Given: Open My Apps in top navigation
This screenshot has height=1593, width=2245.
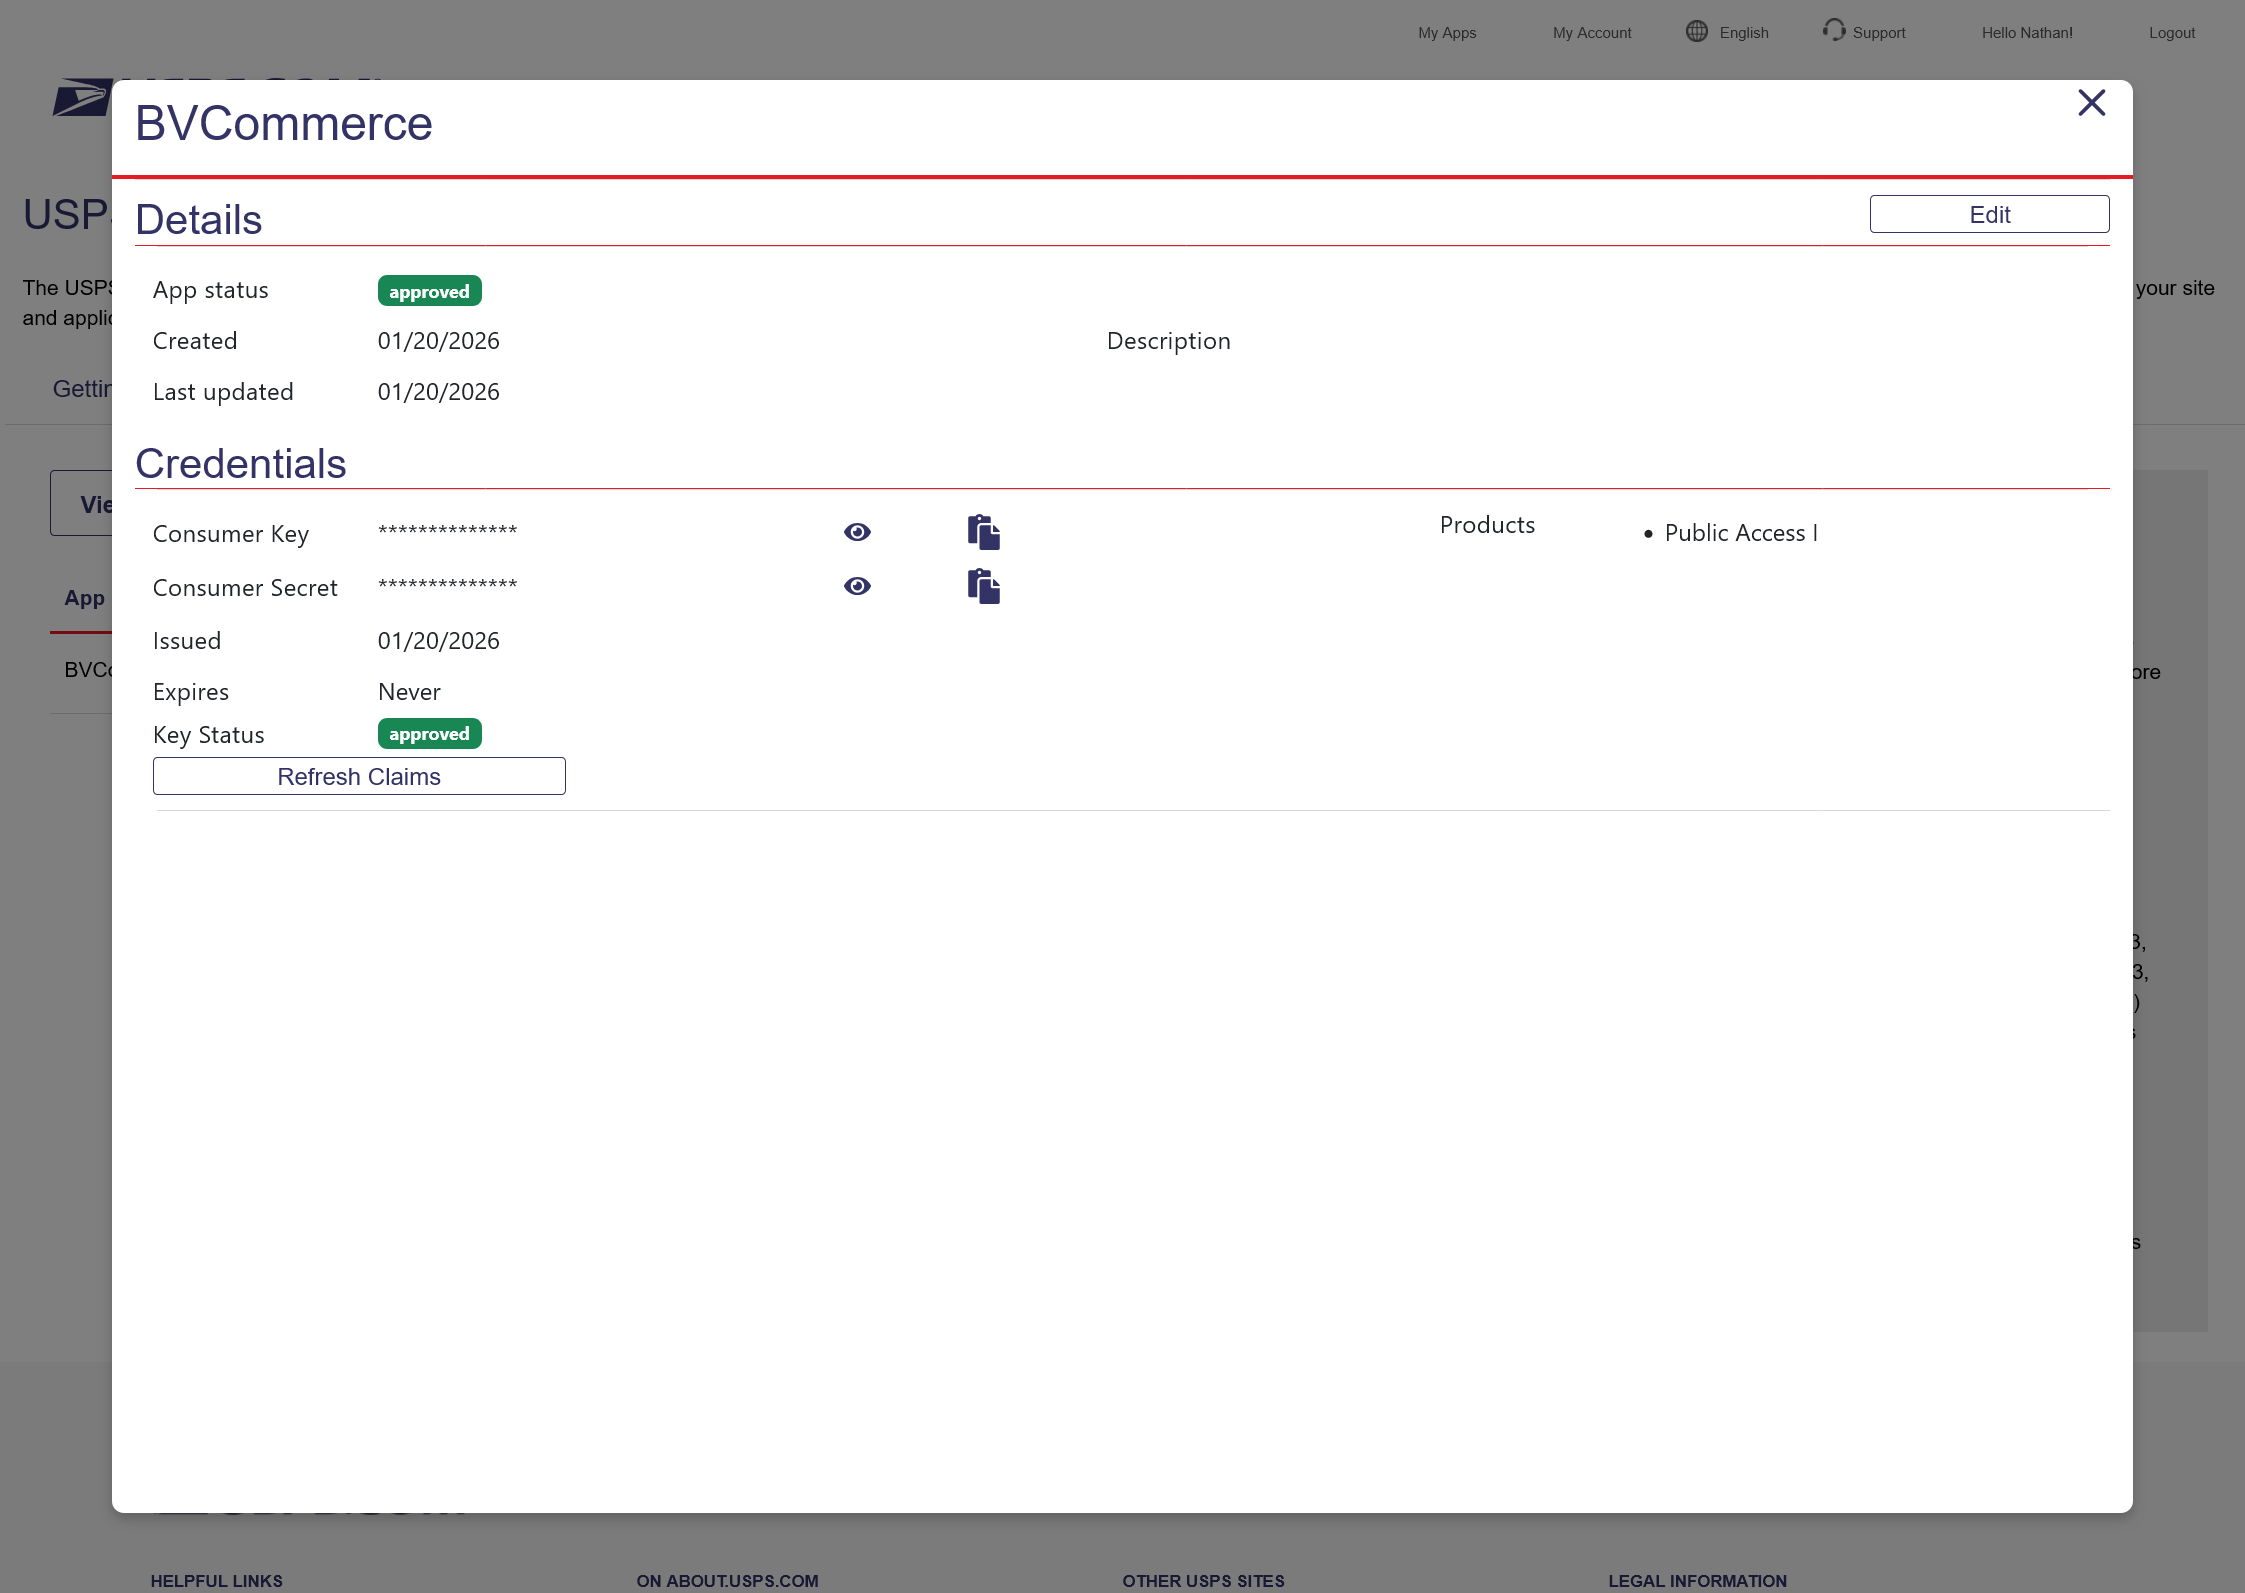Looking at the screenshot, I should point(1446,33).
